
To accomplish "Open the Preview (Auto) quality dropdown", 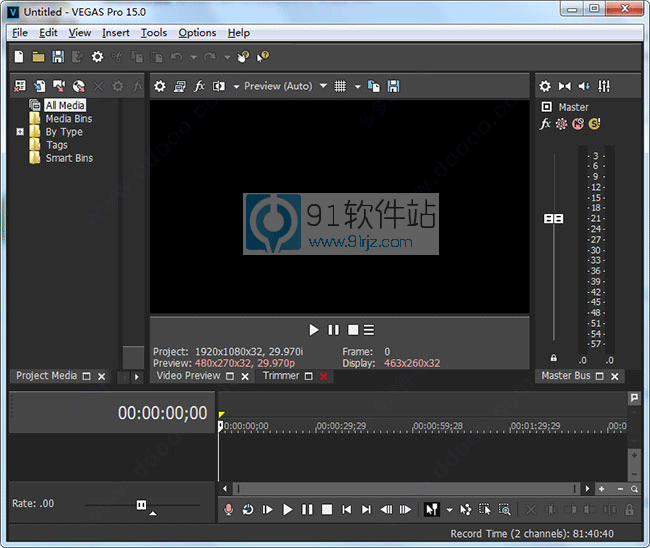I will pyautogui.click(x=279, y=86).
